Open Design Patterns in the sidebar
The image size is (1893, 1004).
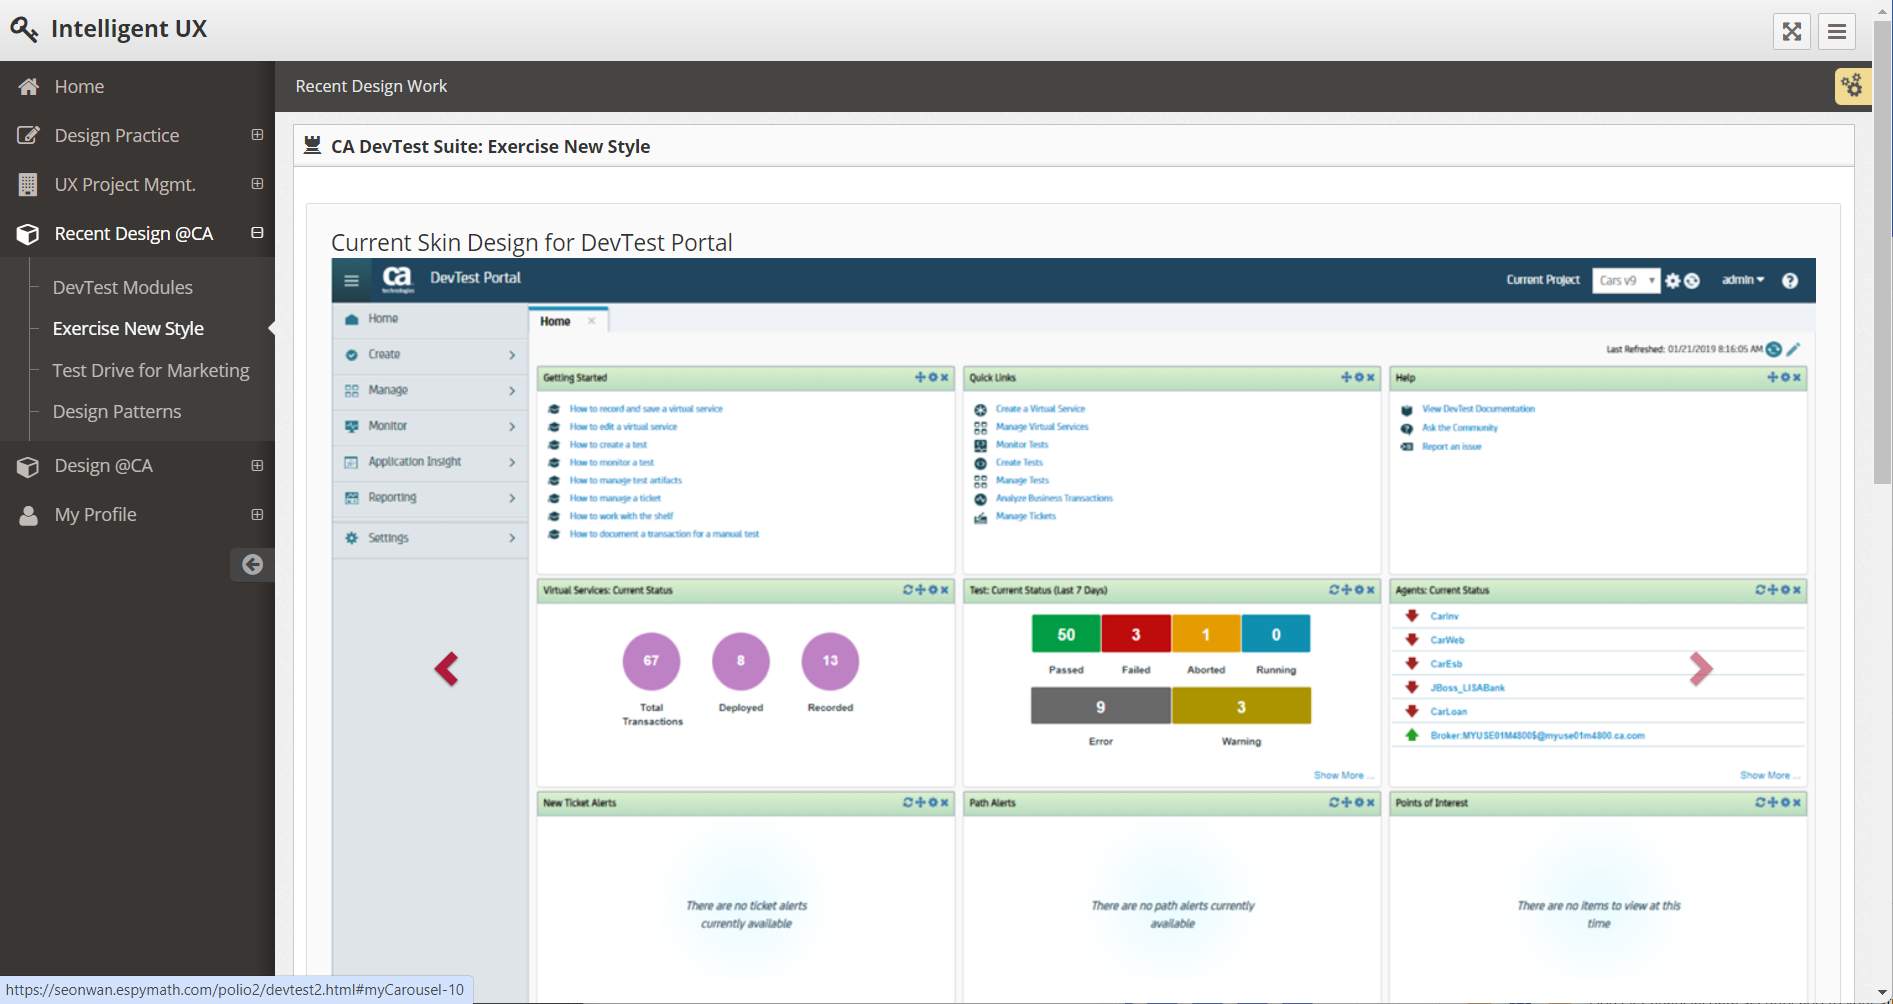(x=117, y=412)
